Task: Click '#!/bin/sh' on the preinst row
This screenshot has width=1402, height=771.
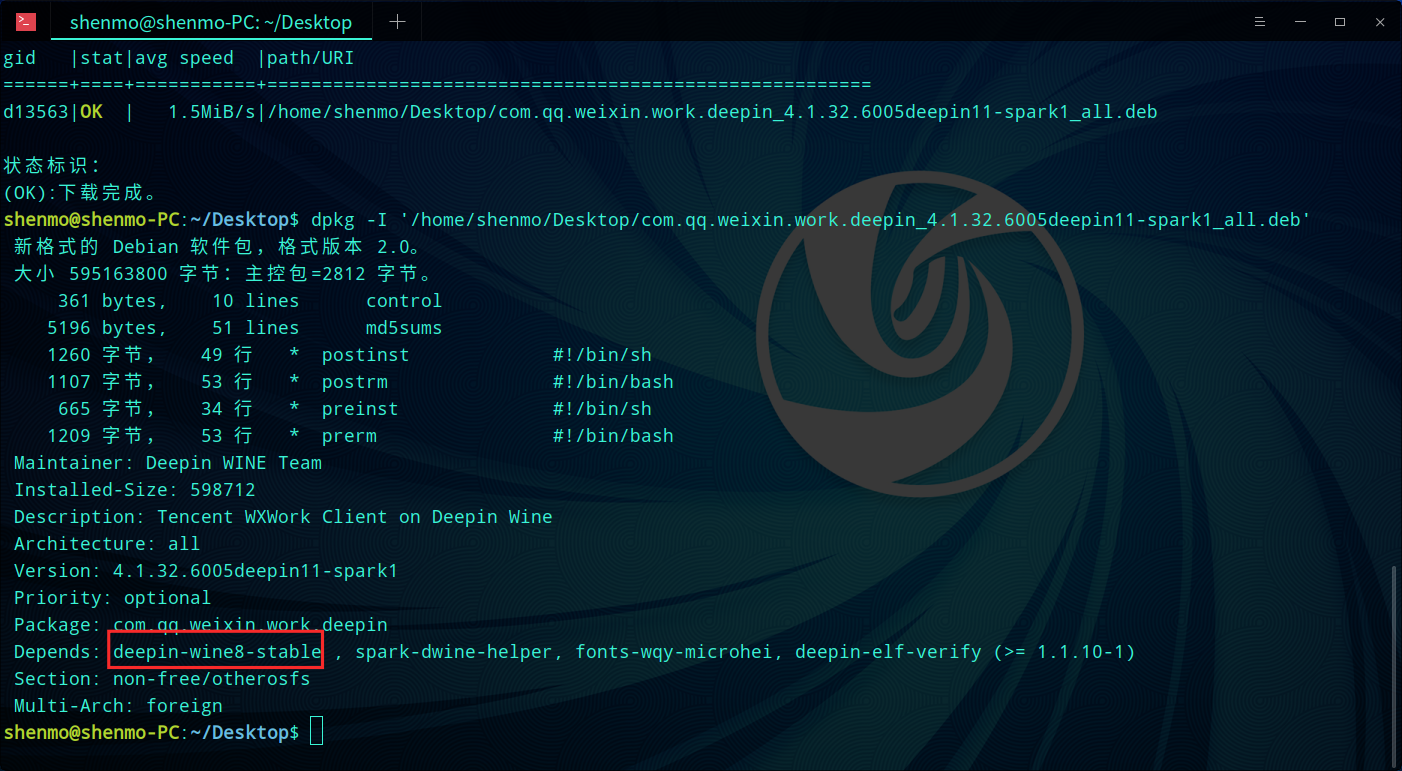Action: [x=602, y=409]
